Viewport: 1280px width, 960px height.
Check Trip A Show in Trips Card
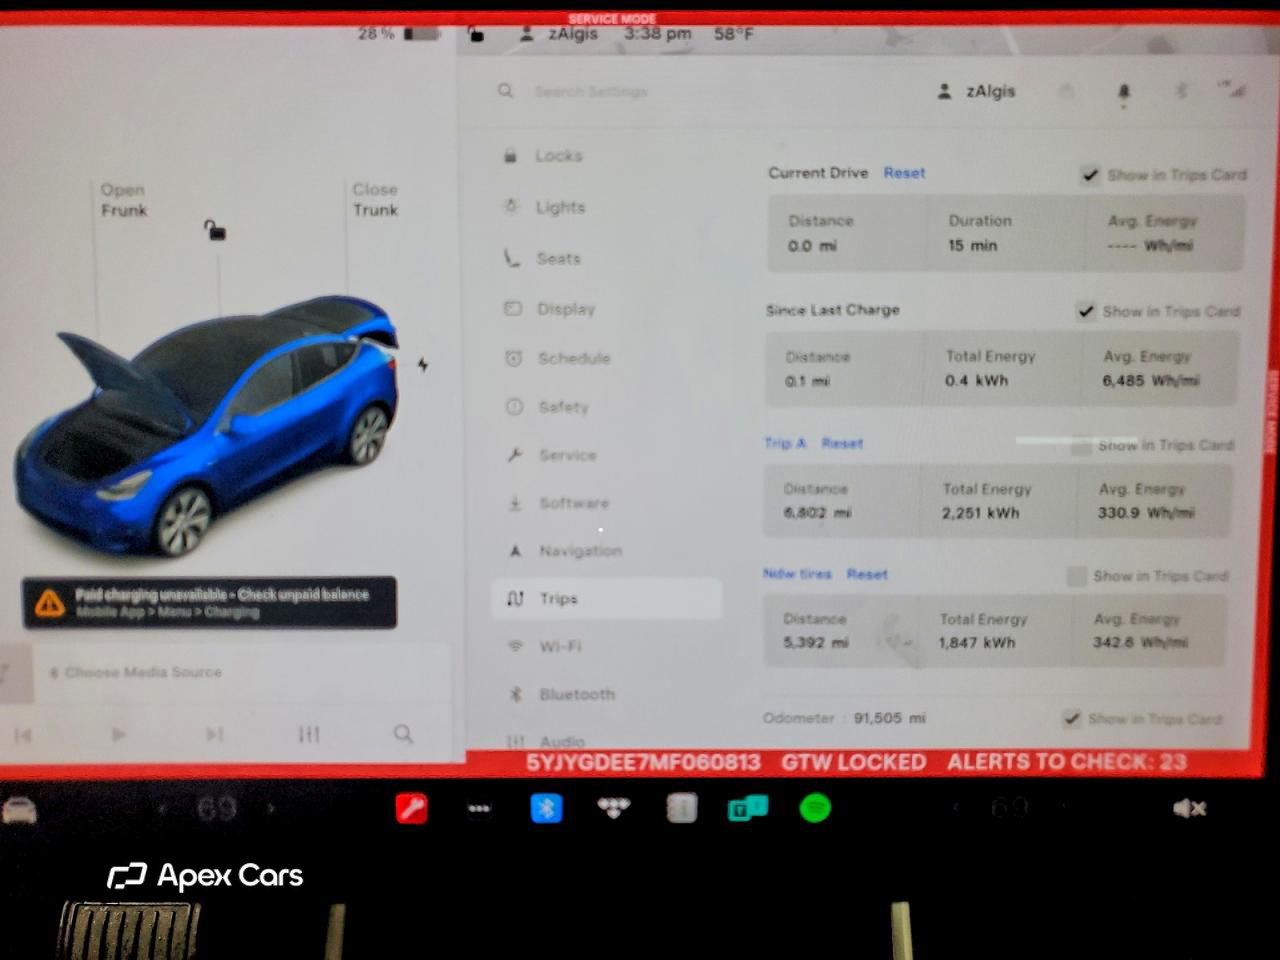click(x=1081, y=446)
